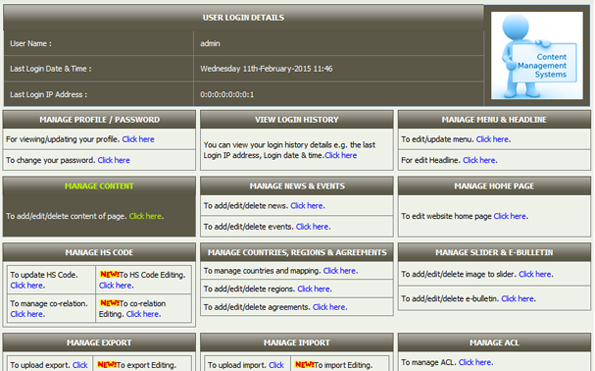Open edit website home page link
Screen dimensions: 595x371
510,216
